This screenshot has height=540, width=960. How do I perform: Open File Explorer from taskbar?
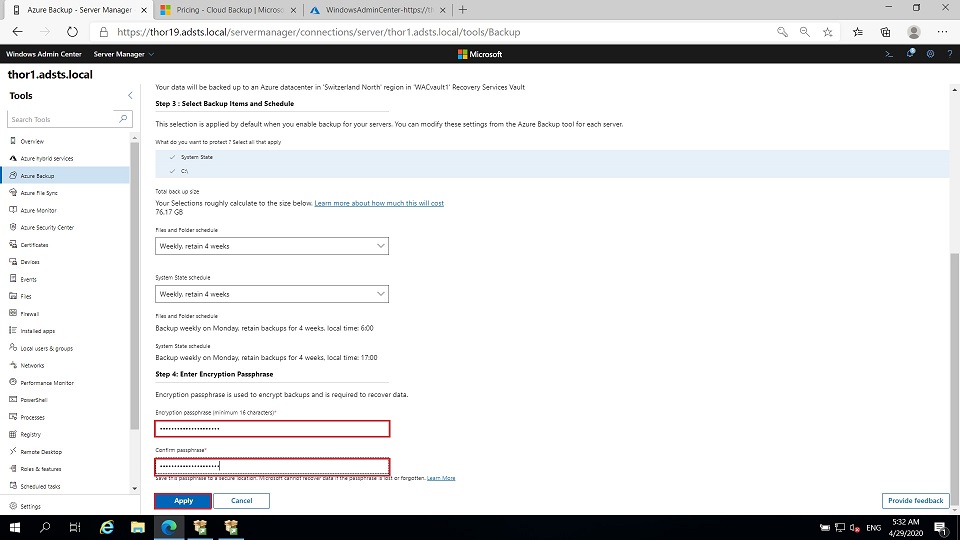coord(138,528)
